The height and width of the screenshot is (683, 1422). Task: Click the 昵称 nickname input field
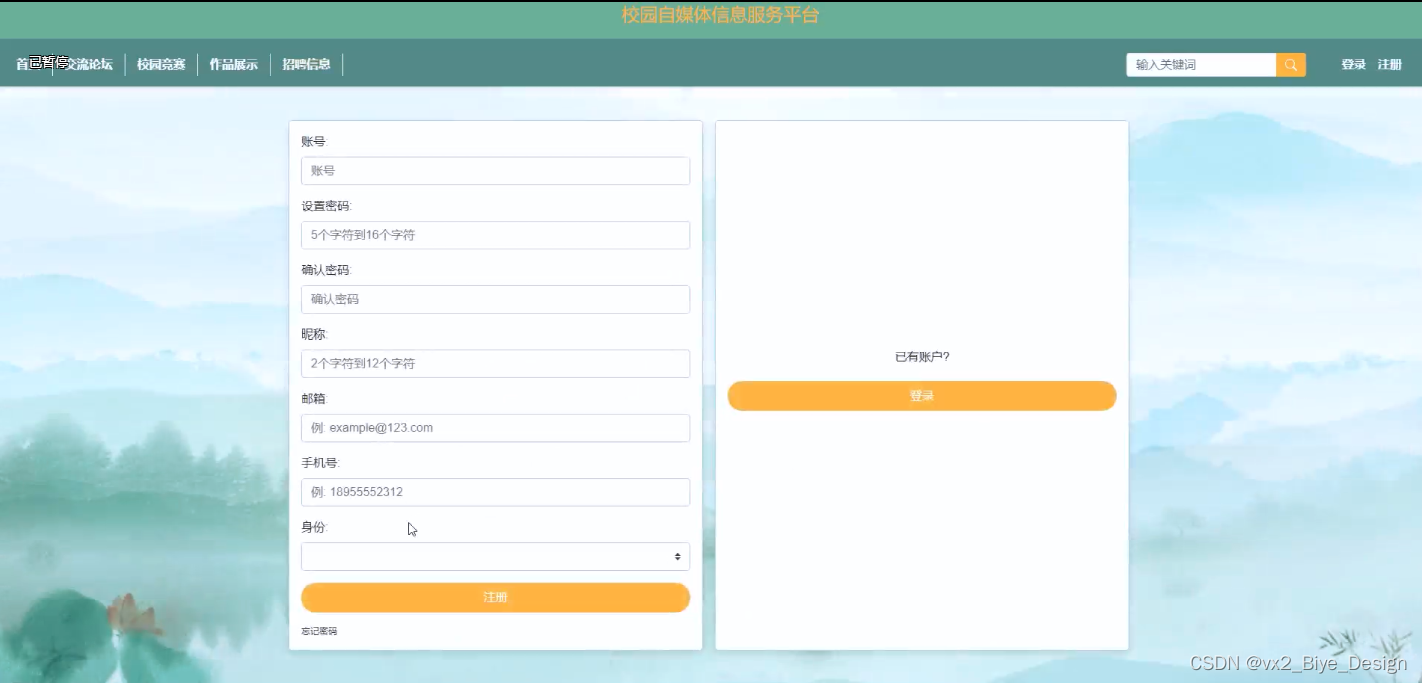495,363
